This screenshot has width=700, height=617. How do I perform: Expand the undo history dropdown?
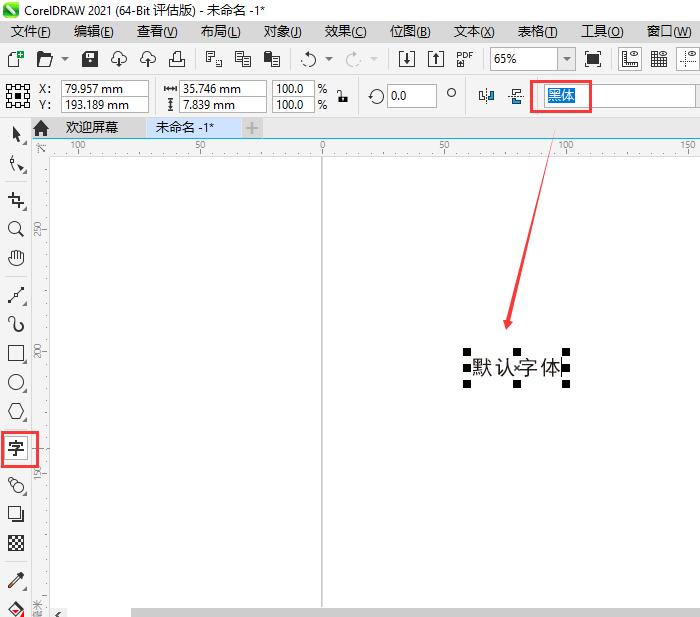pos(329,58)
